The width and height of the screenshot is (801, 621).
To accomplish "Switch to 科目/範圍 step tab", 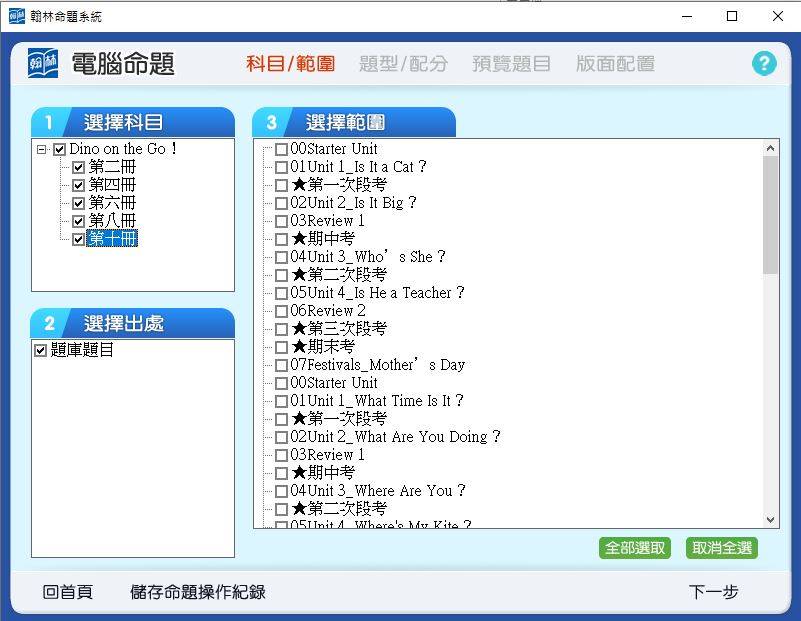I will tap(290, 64).
